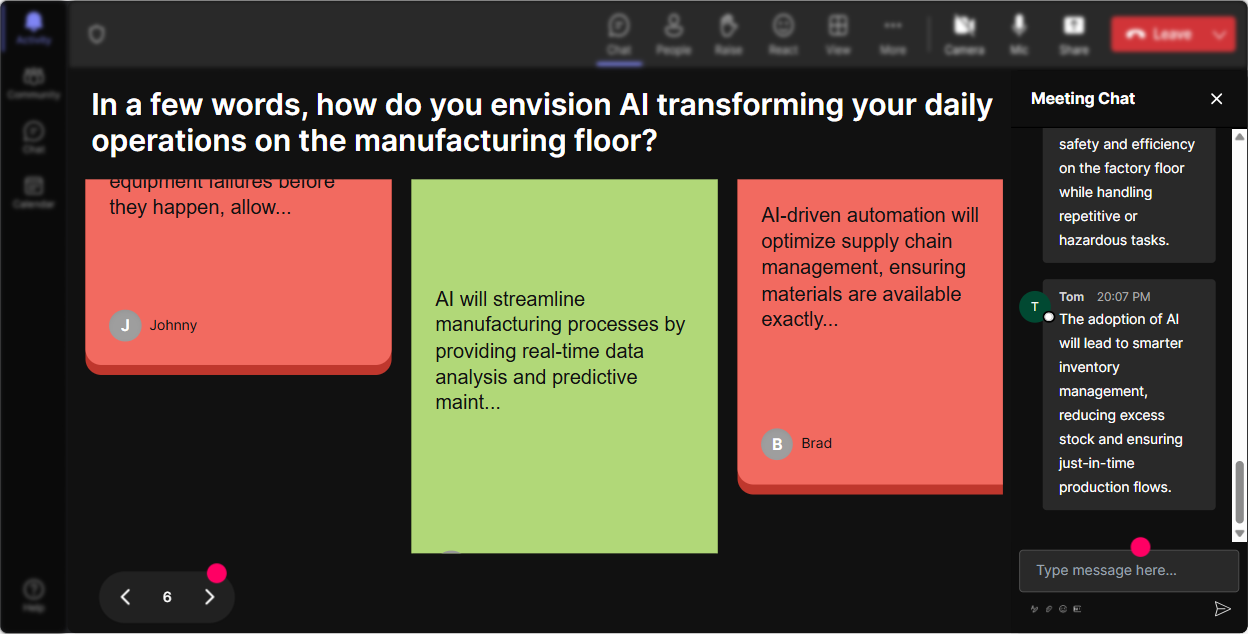Open More meeting options
The width and height of the screenshot is (1248, 634).
[x=893, y=34]
